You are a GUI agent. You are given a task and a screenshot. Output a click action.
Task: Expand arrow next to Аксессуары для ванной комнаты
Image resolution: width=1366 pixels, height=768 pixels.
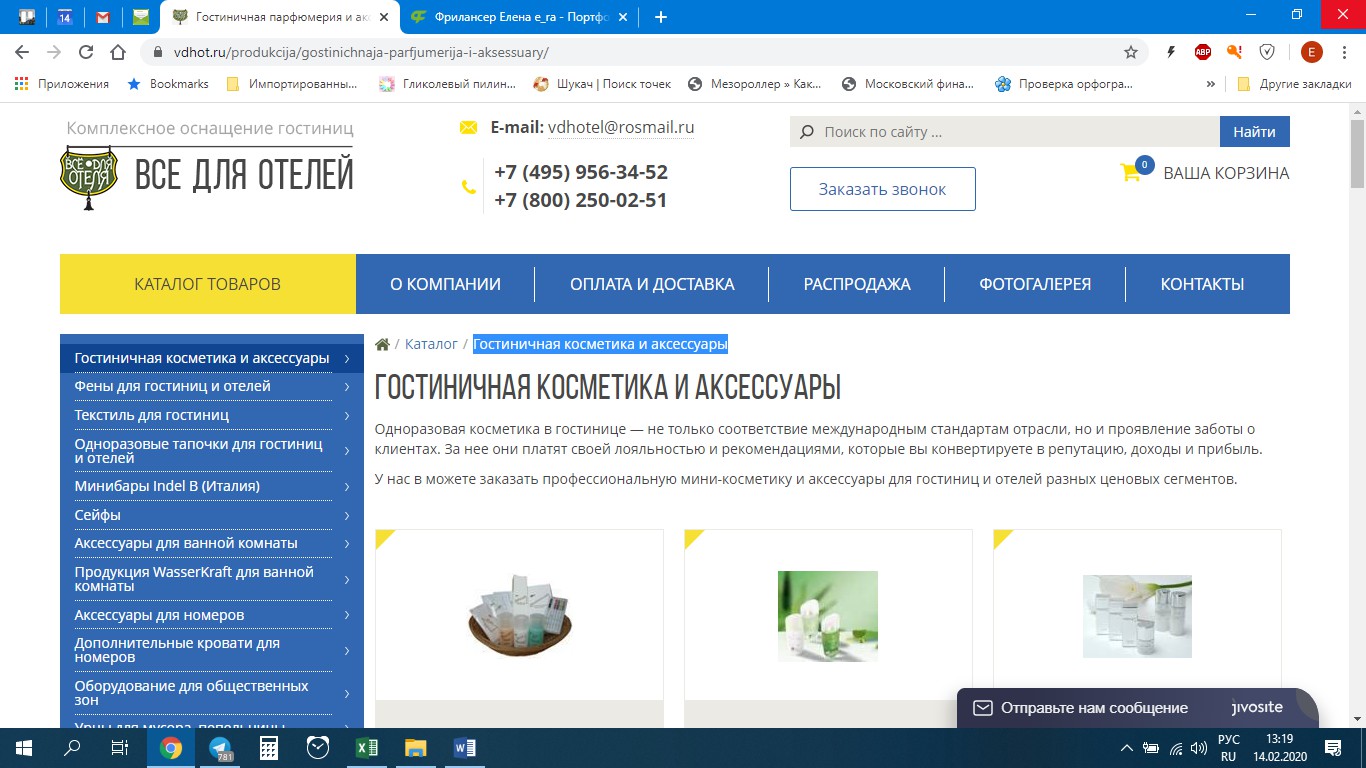coord(346,543)
